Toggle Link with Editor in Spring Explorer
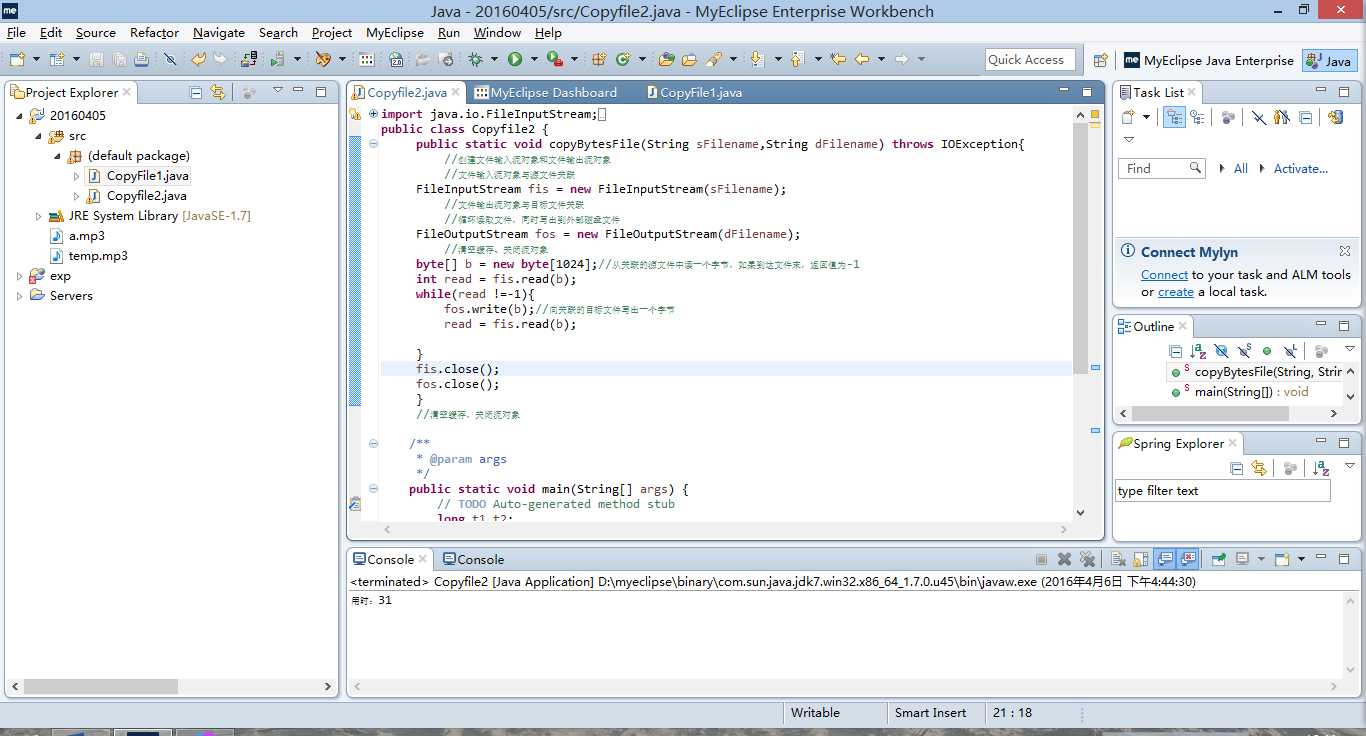This screenshot has width=1366, height=736. click(x=1259, y=468)
